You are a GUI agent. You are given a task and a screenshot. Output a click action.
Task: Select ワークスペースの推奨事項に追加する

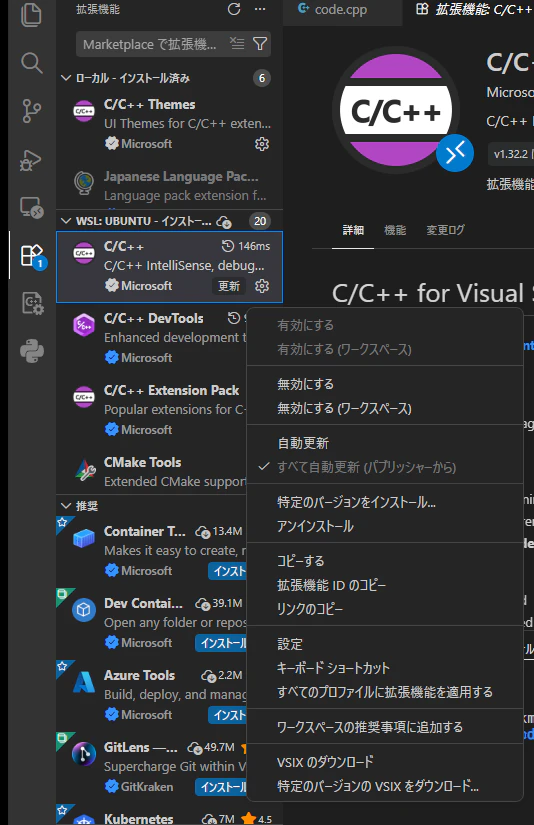385,727
